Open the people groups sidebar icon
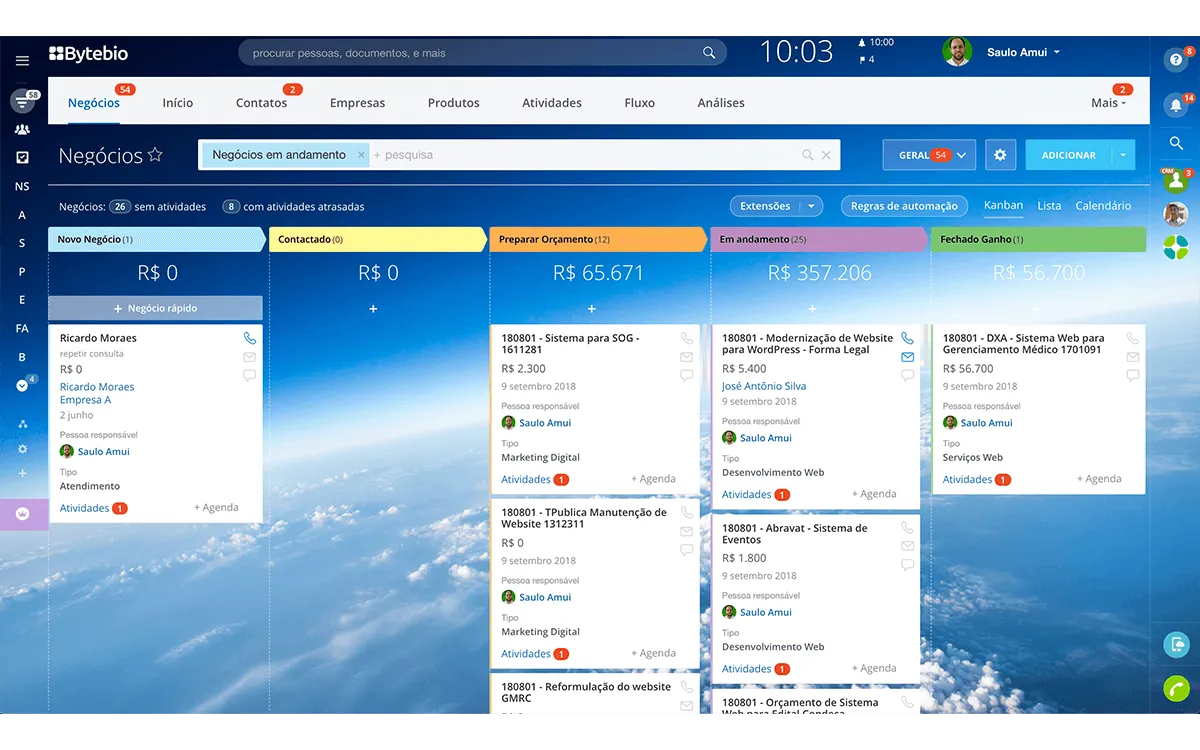Image resolution: width=1200 pixels, height=750 pixels. 22,130
